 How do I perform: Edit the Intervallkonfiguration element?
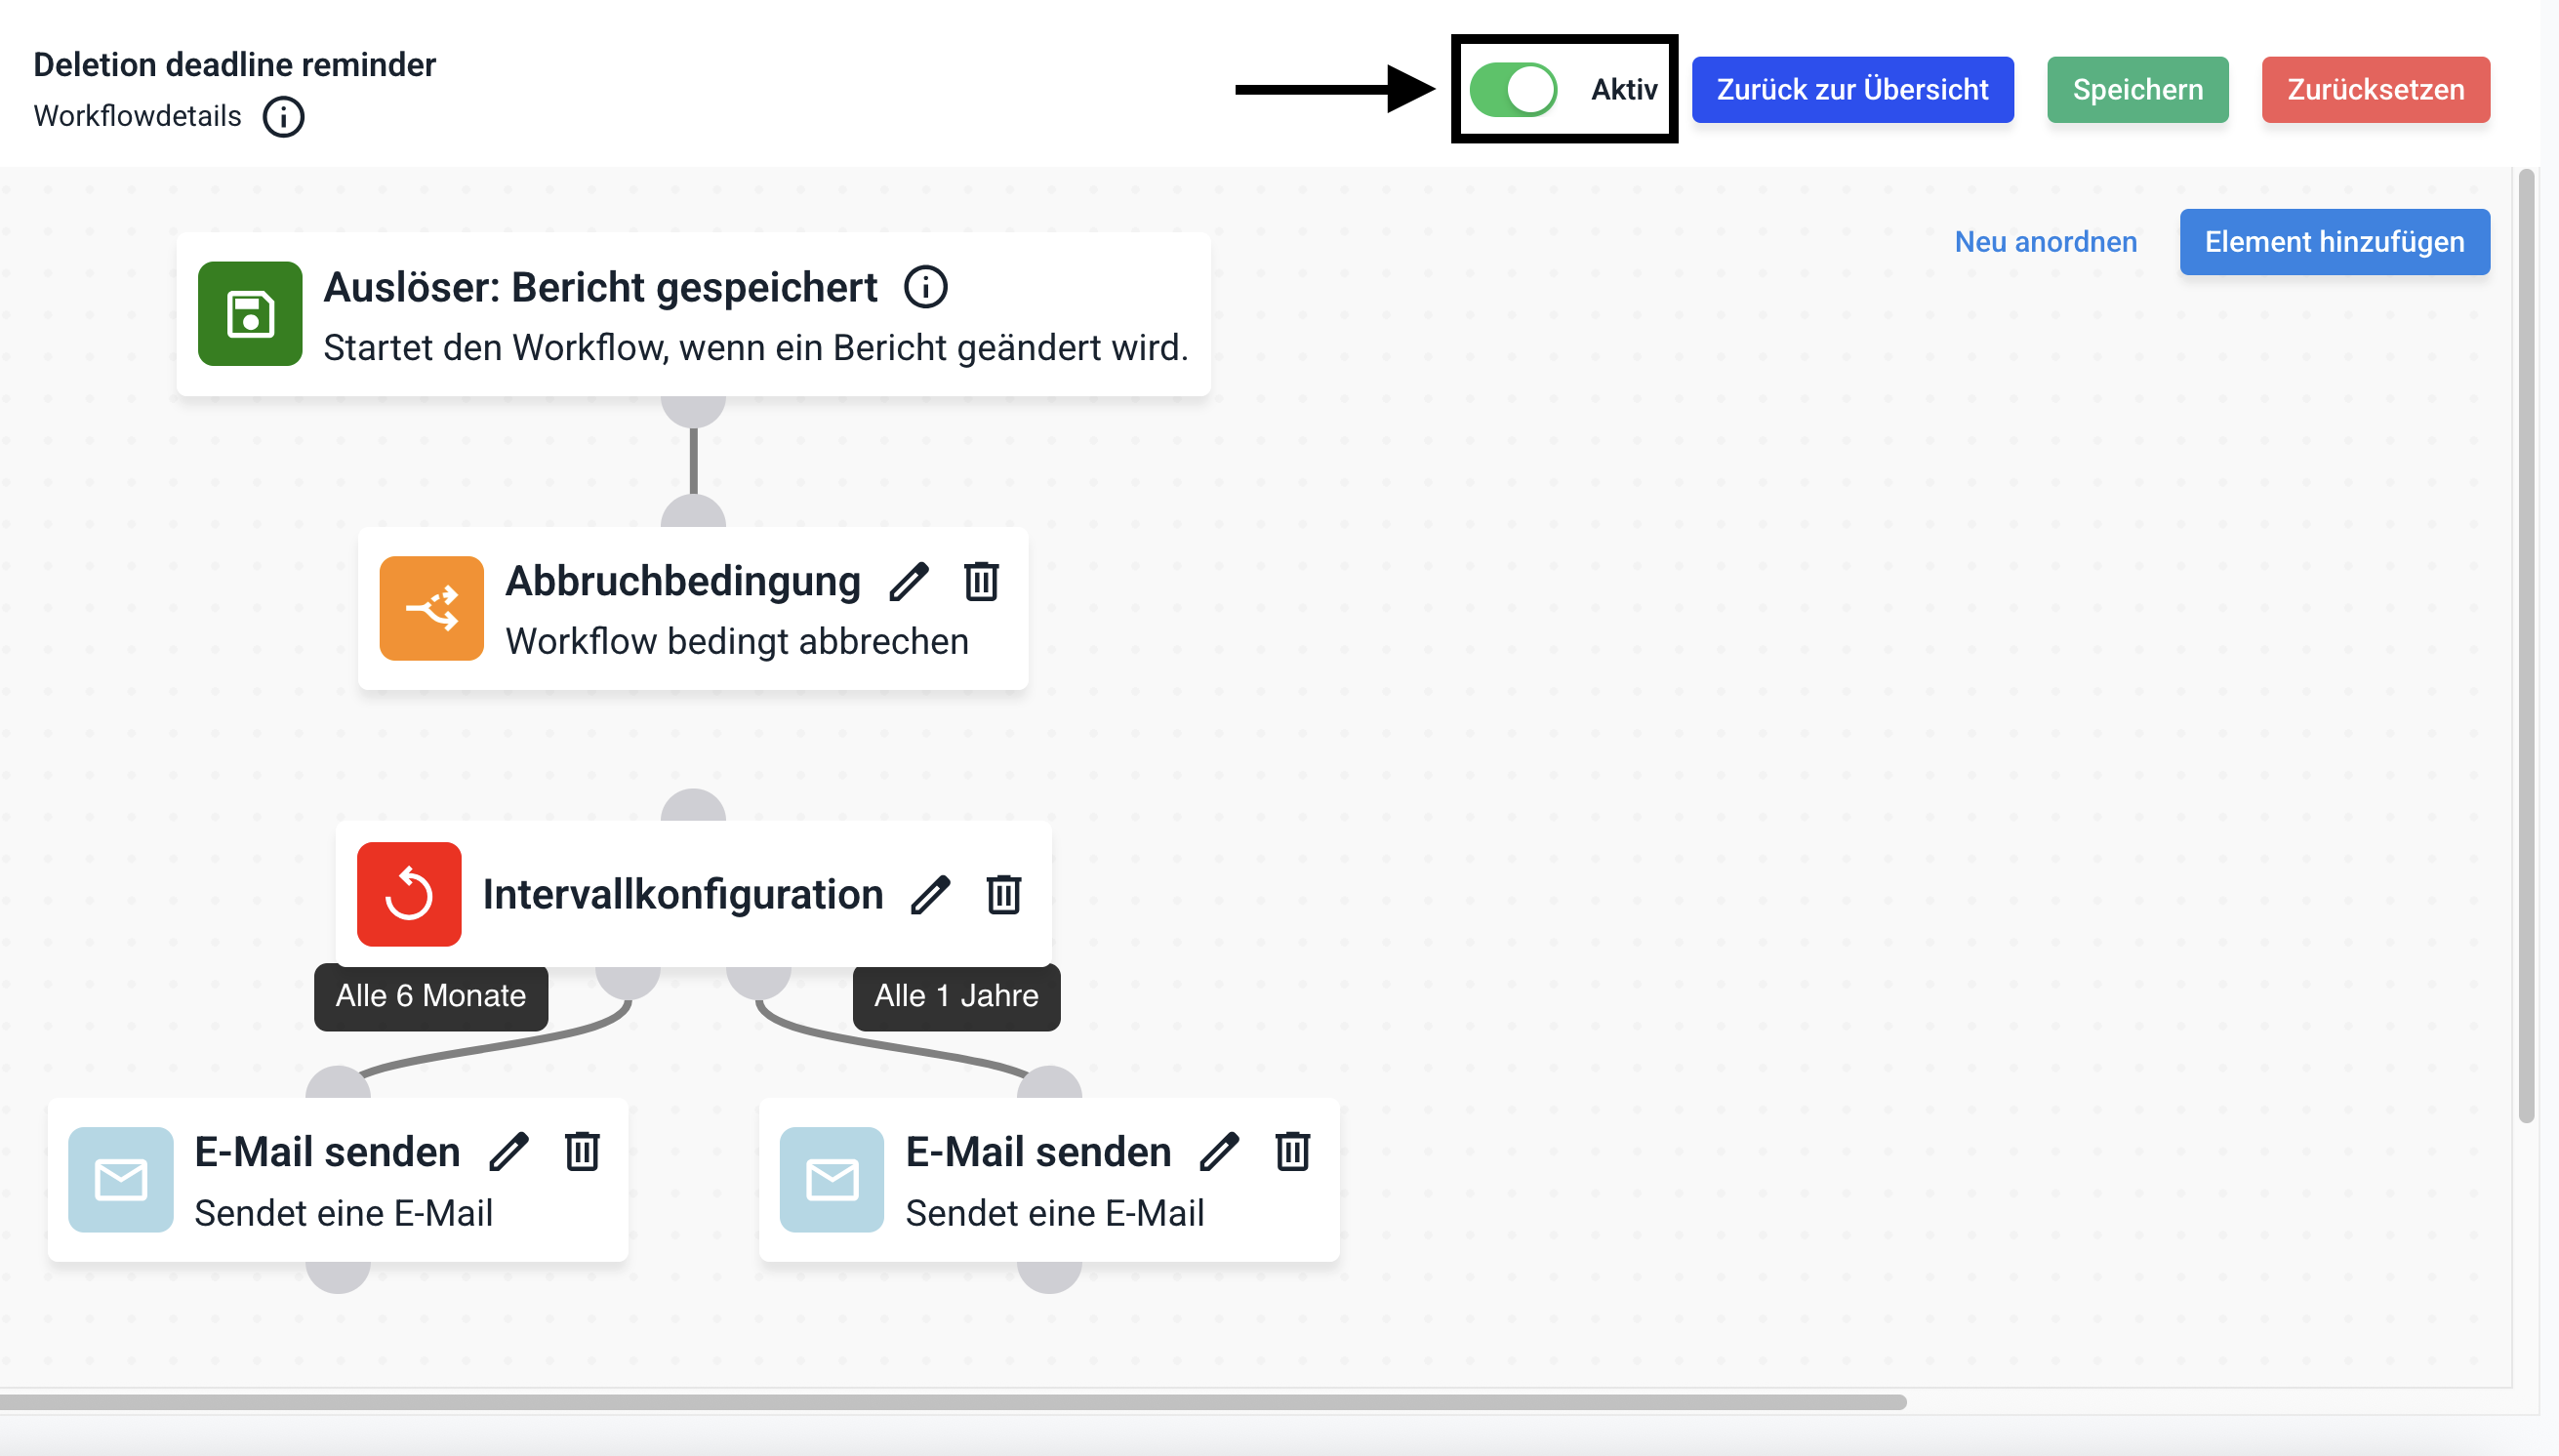point(930,895)
